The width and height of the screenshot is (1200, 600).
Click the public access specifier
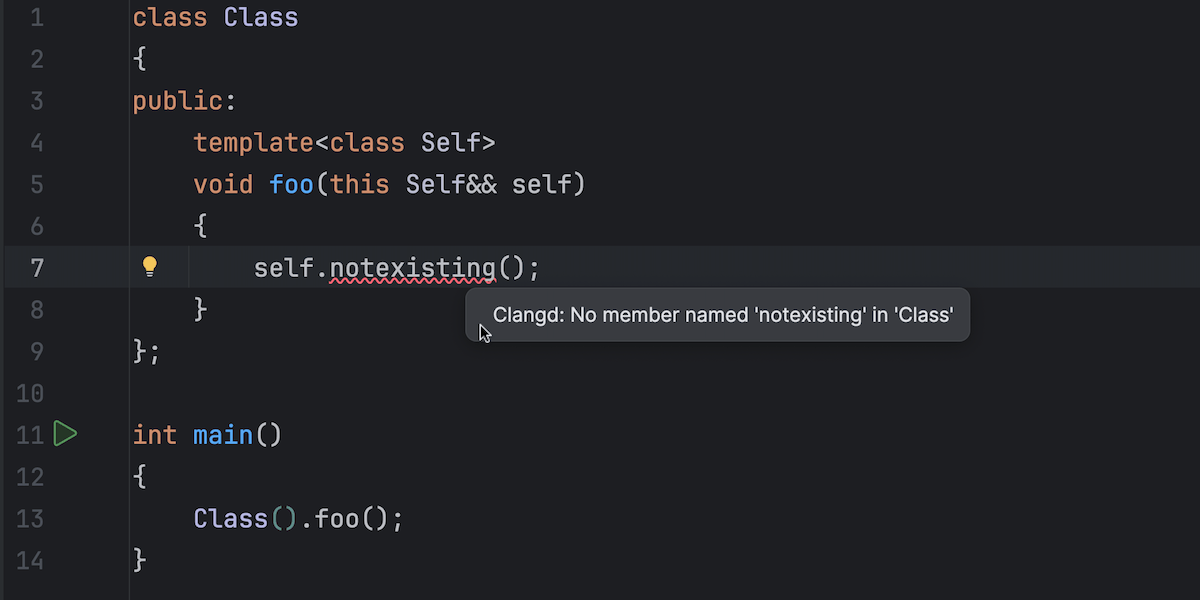(178, 101)
